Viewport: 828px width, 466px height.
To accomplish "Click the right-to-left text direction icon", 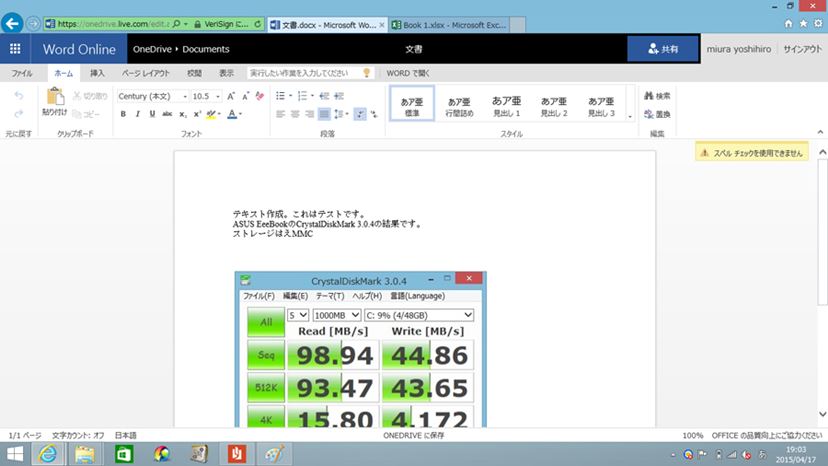I will (374, 114).
